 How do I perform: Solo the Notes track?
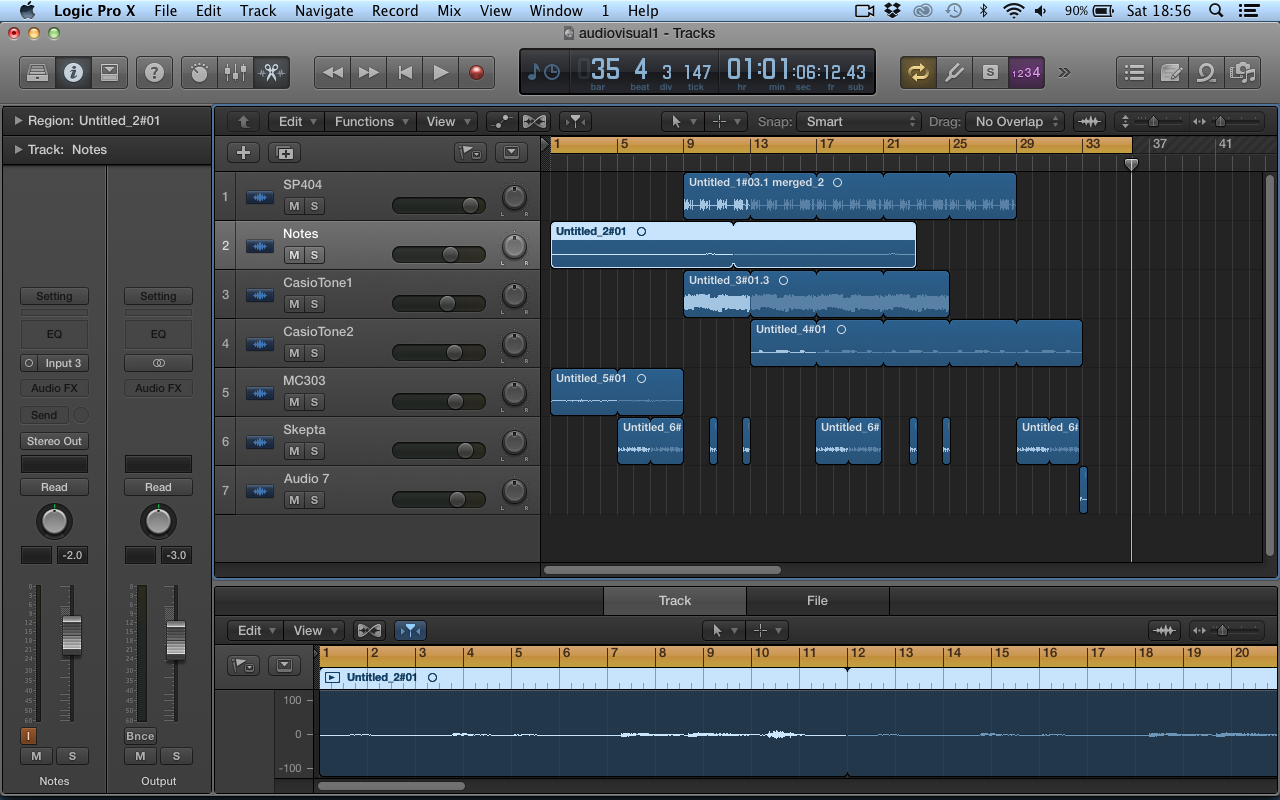(314, 255)
